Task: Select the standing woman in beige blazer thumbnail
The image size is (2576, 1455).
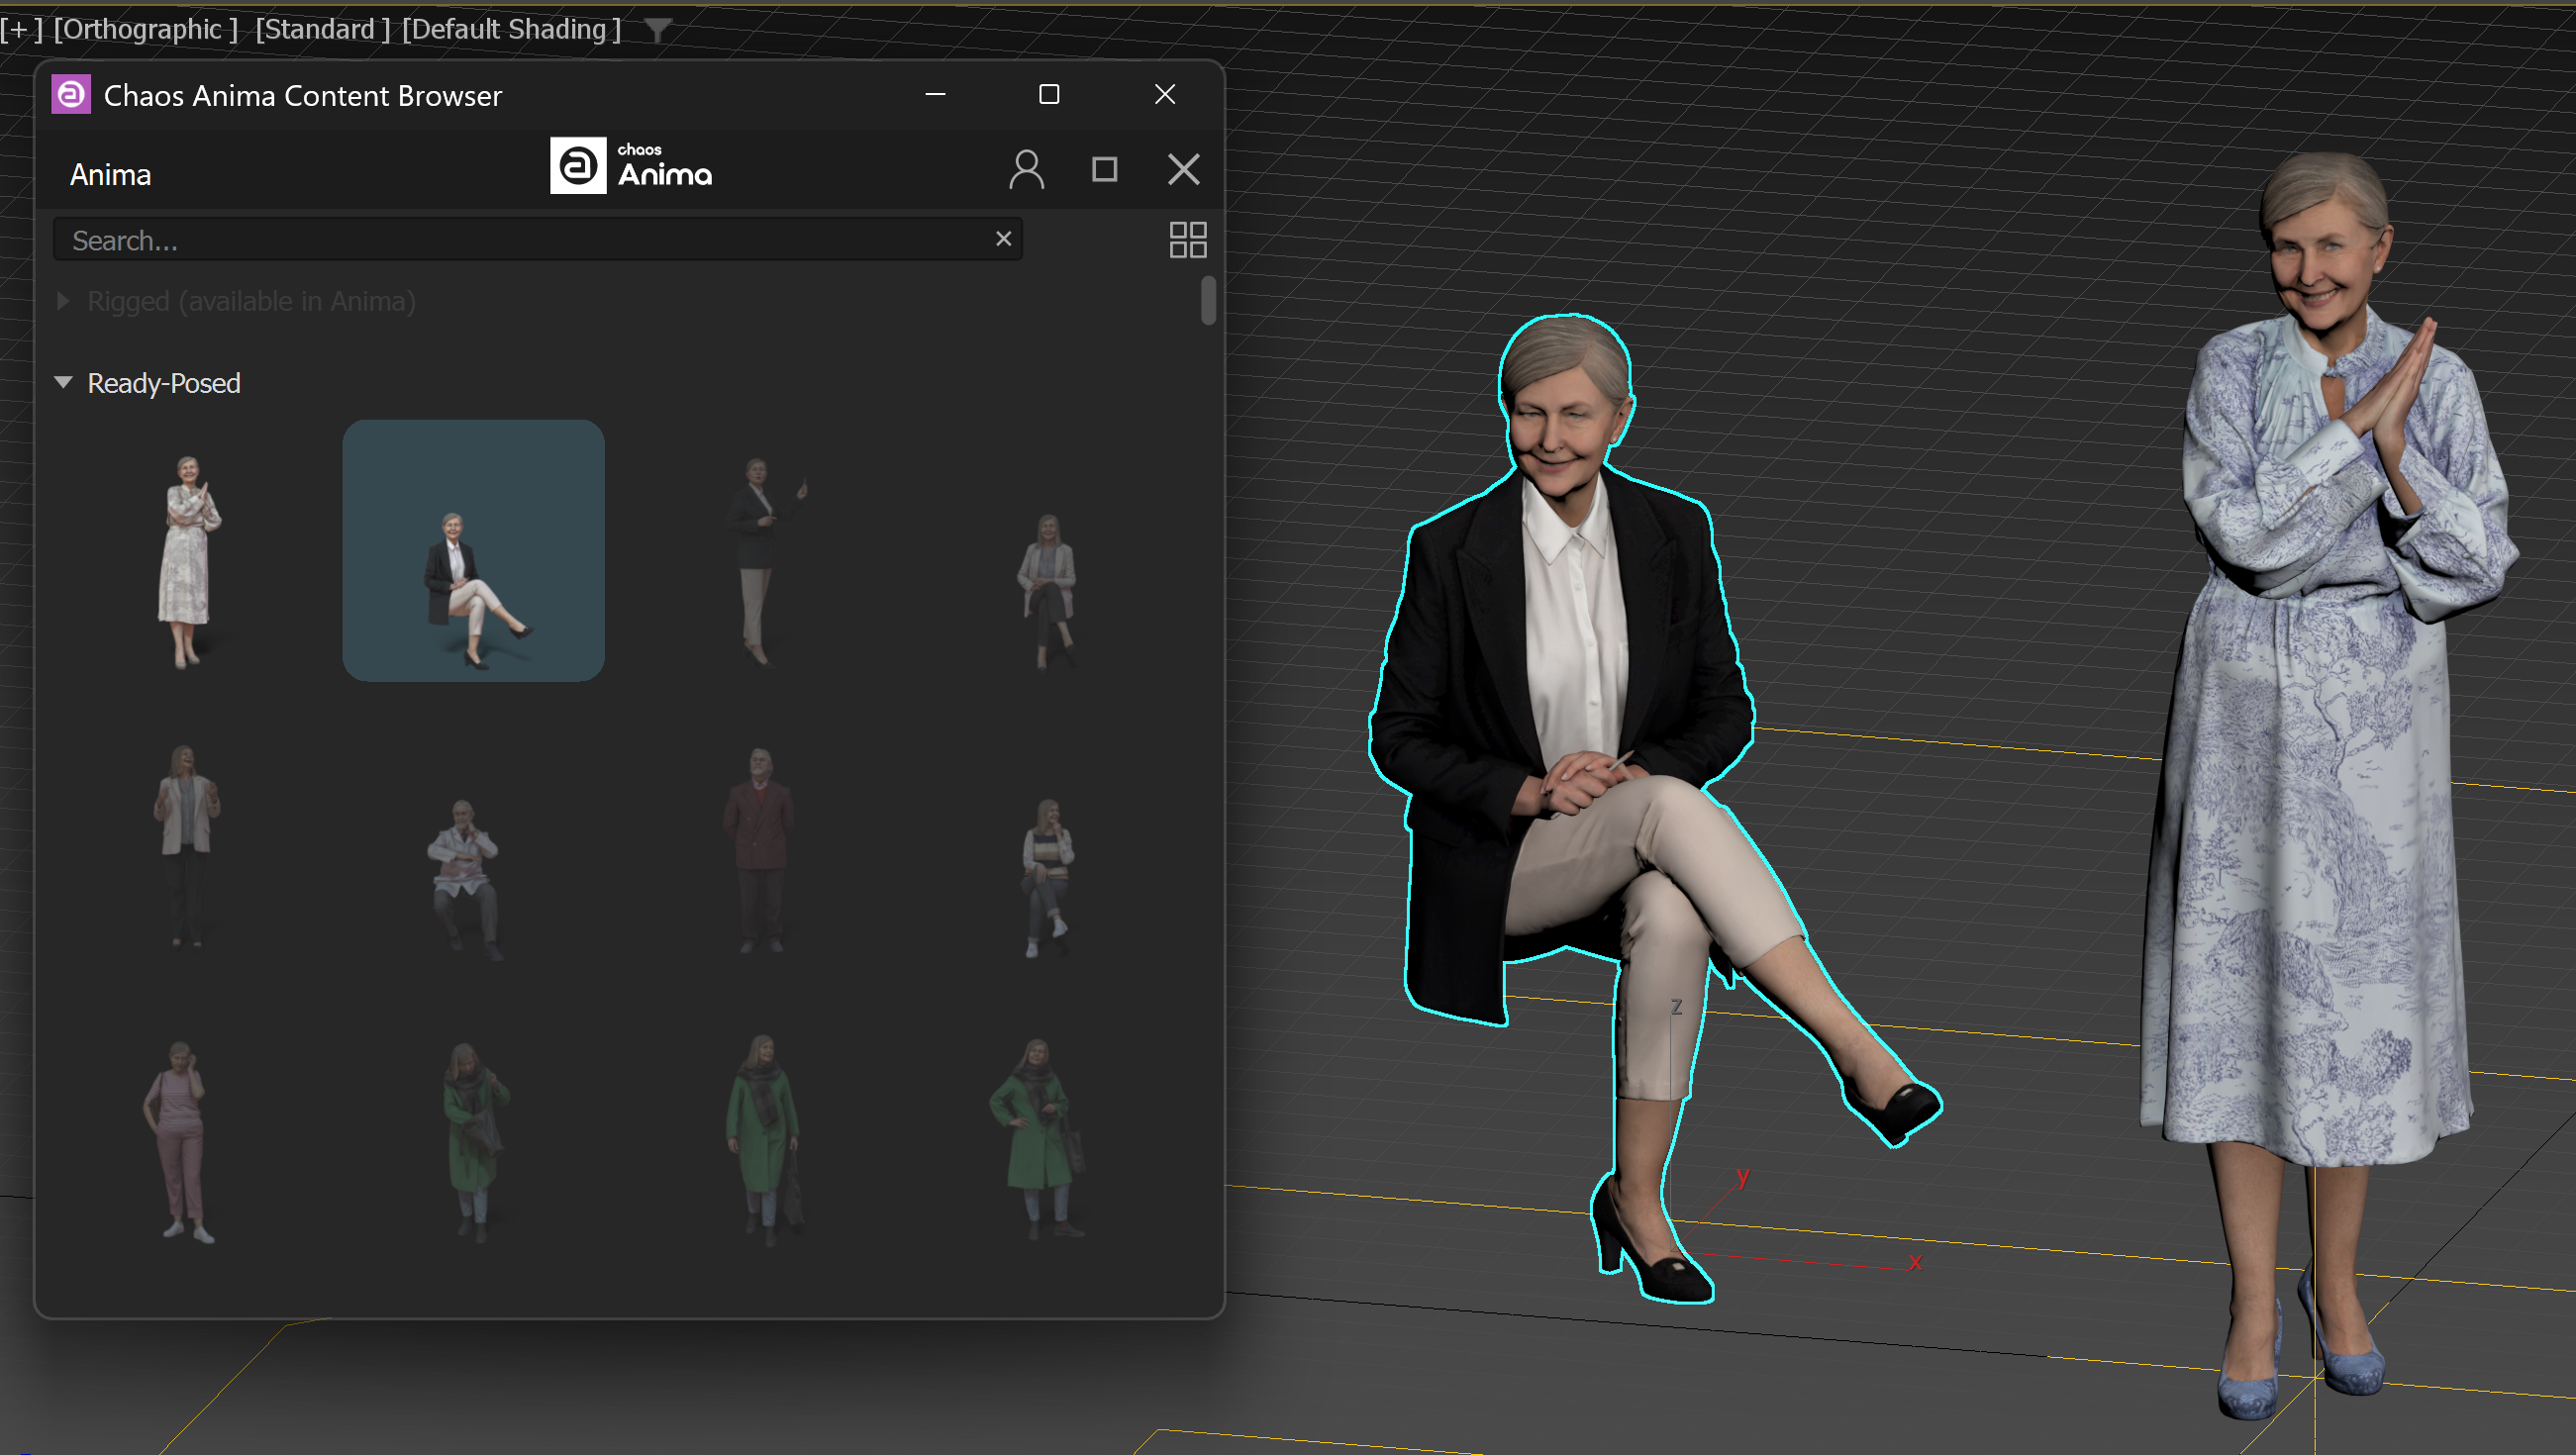Action: tap(186, 845)
